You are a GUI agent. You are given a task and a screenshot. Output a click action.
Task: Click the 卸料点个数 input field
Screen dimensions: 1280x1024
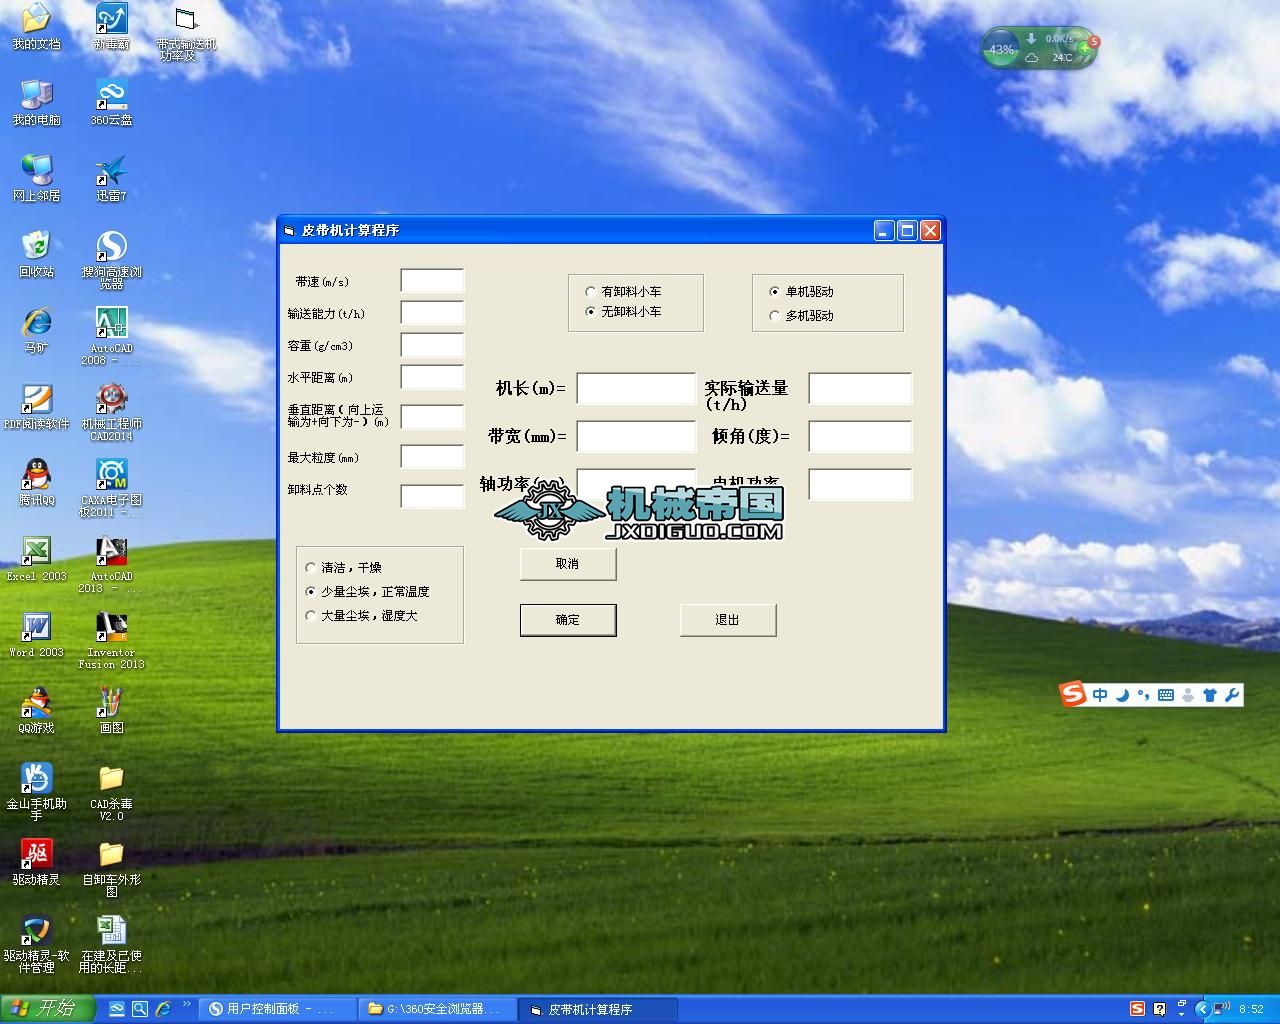pos(432,497)
